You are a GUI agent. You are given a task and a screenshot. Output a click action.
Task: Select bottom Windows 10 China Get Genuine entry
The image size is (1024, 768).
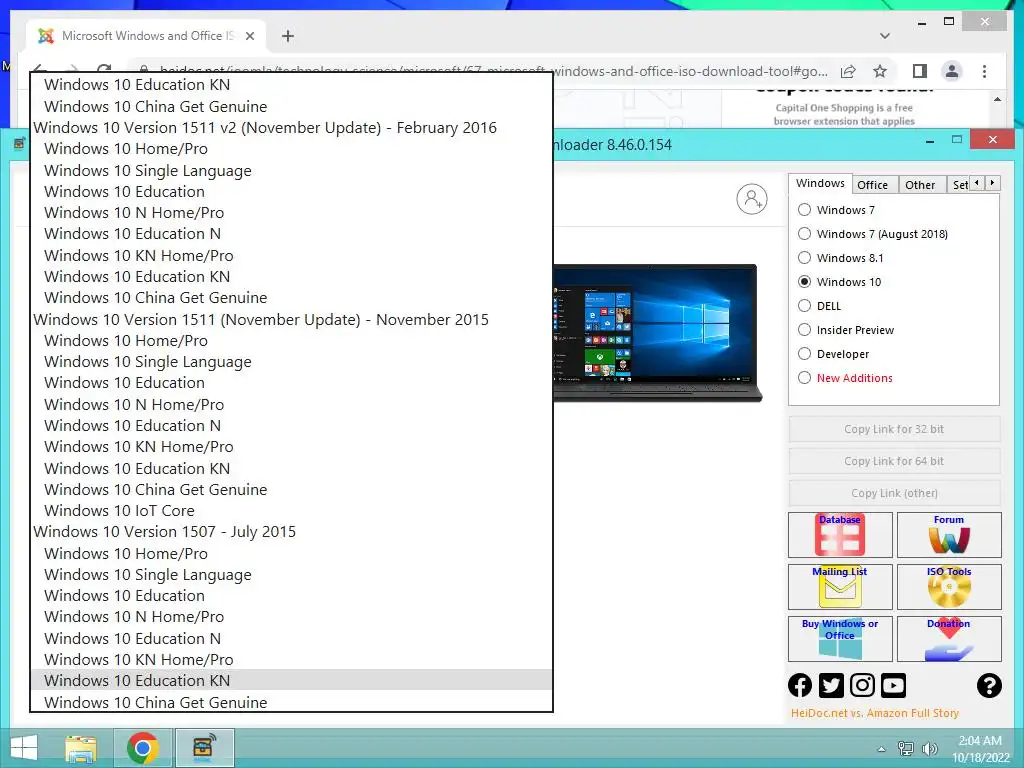pos(291,702)
